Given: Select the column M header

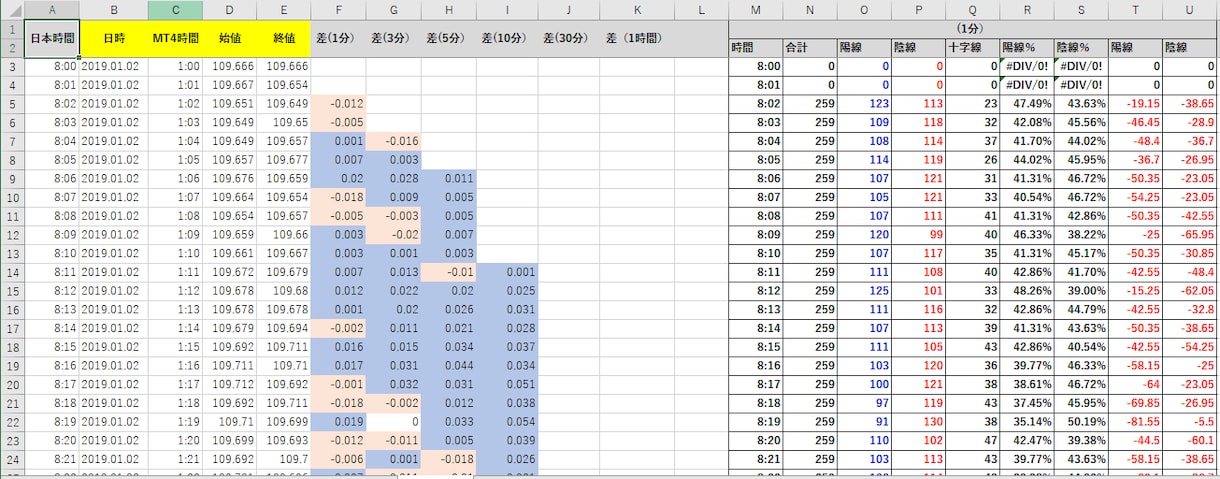Looking at the screenshot, I should point(755,9).
